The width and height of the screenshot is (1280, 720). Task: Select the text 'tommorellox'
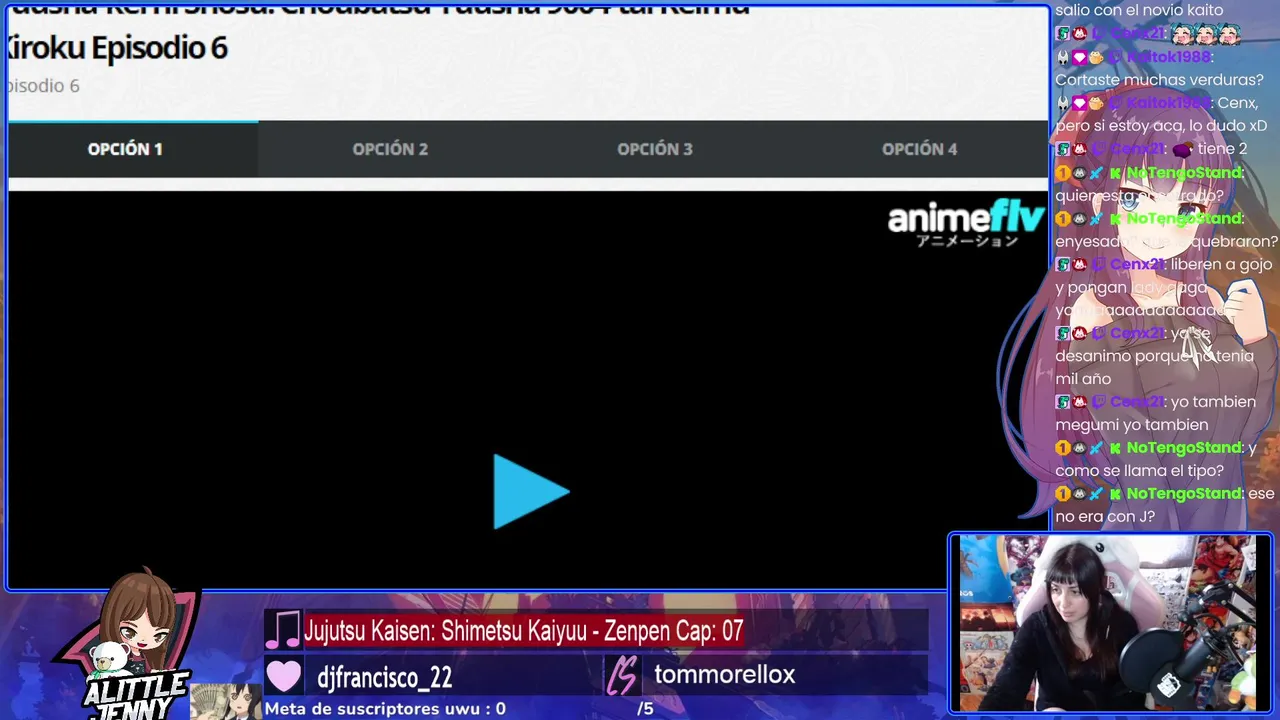click(x=725, y=675)
